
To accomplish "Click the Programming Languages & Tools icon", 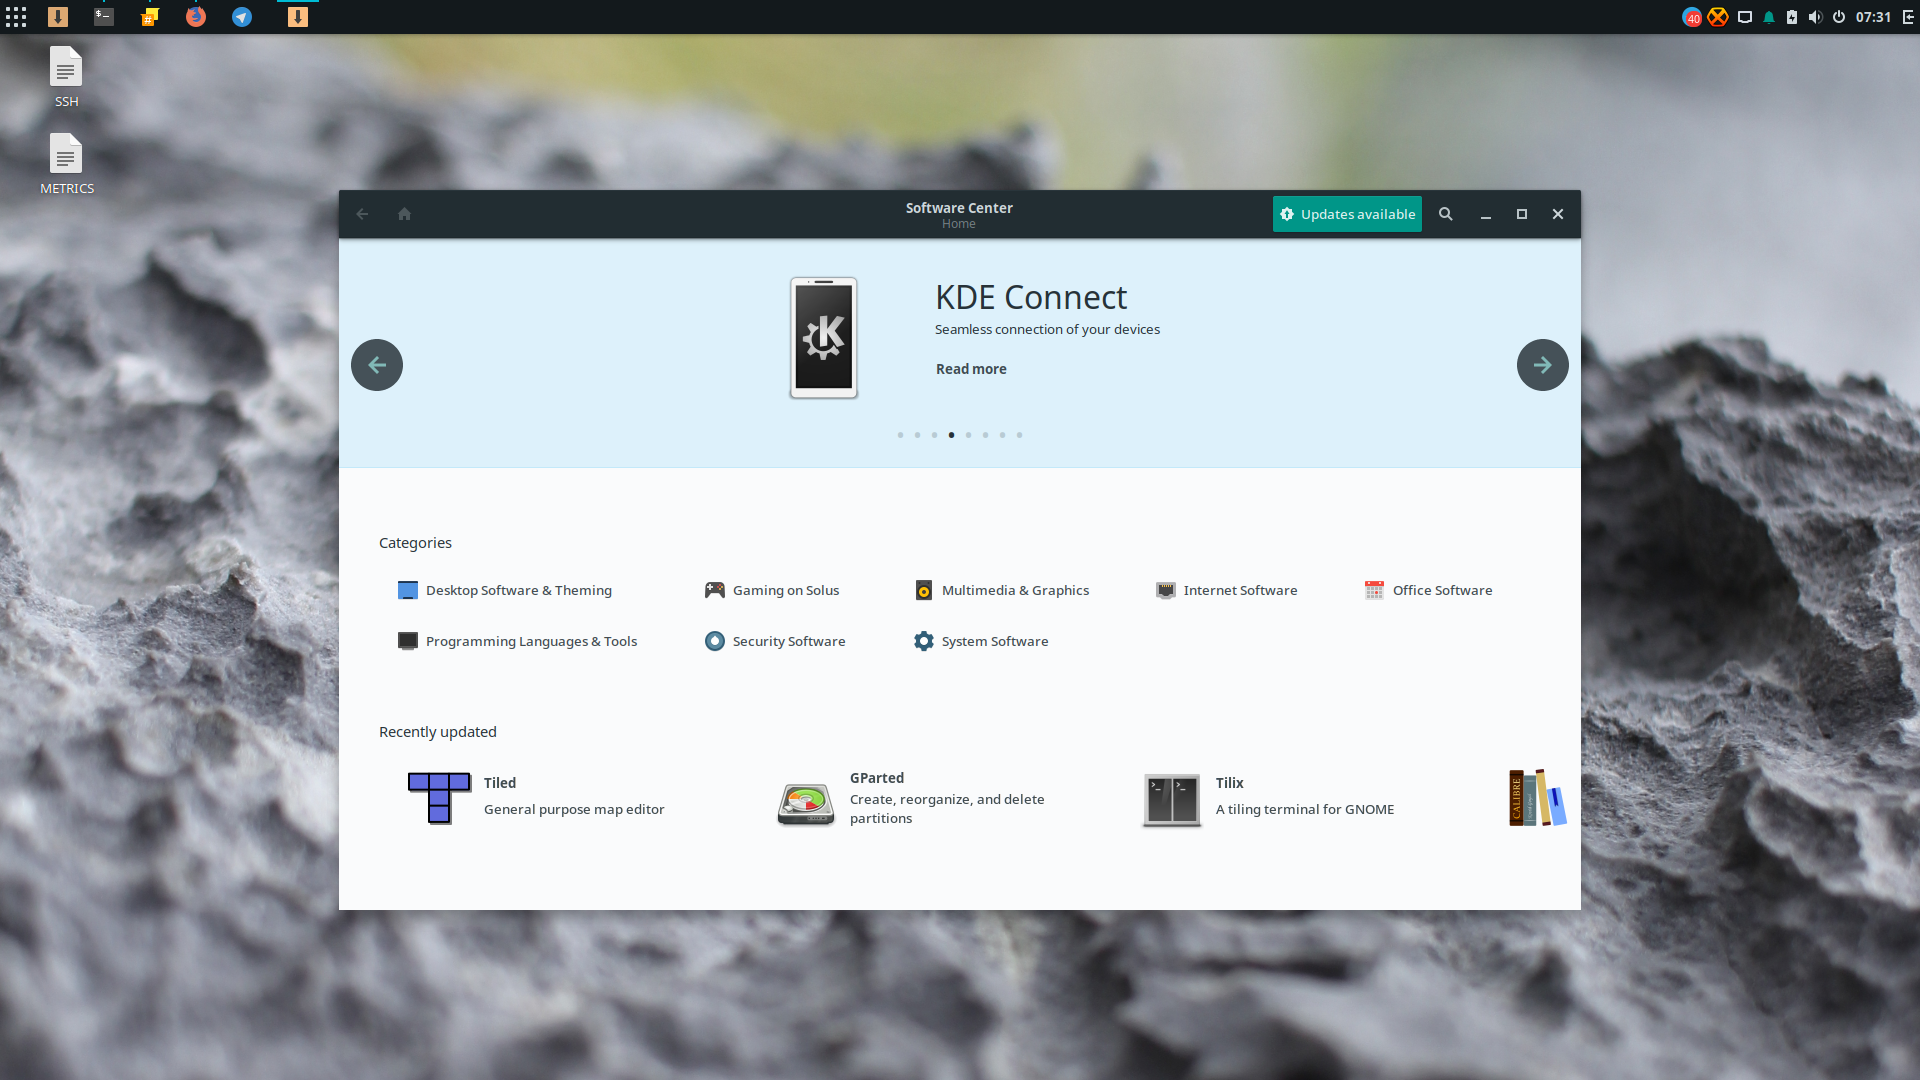I will [x=407, y=641].
